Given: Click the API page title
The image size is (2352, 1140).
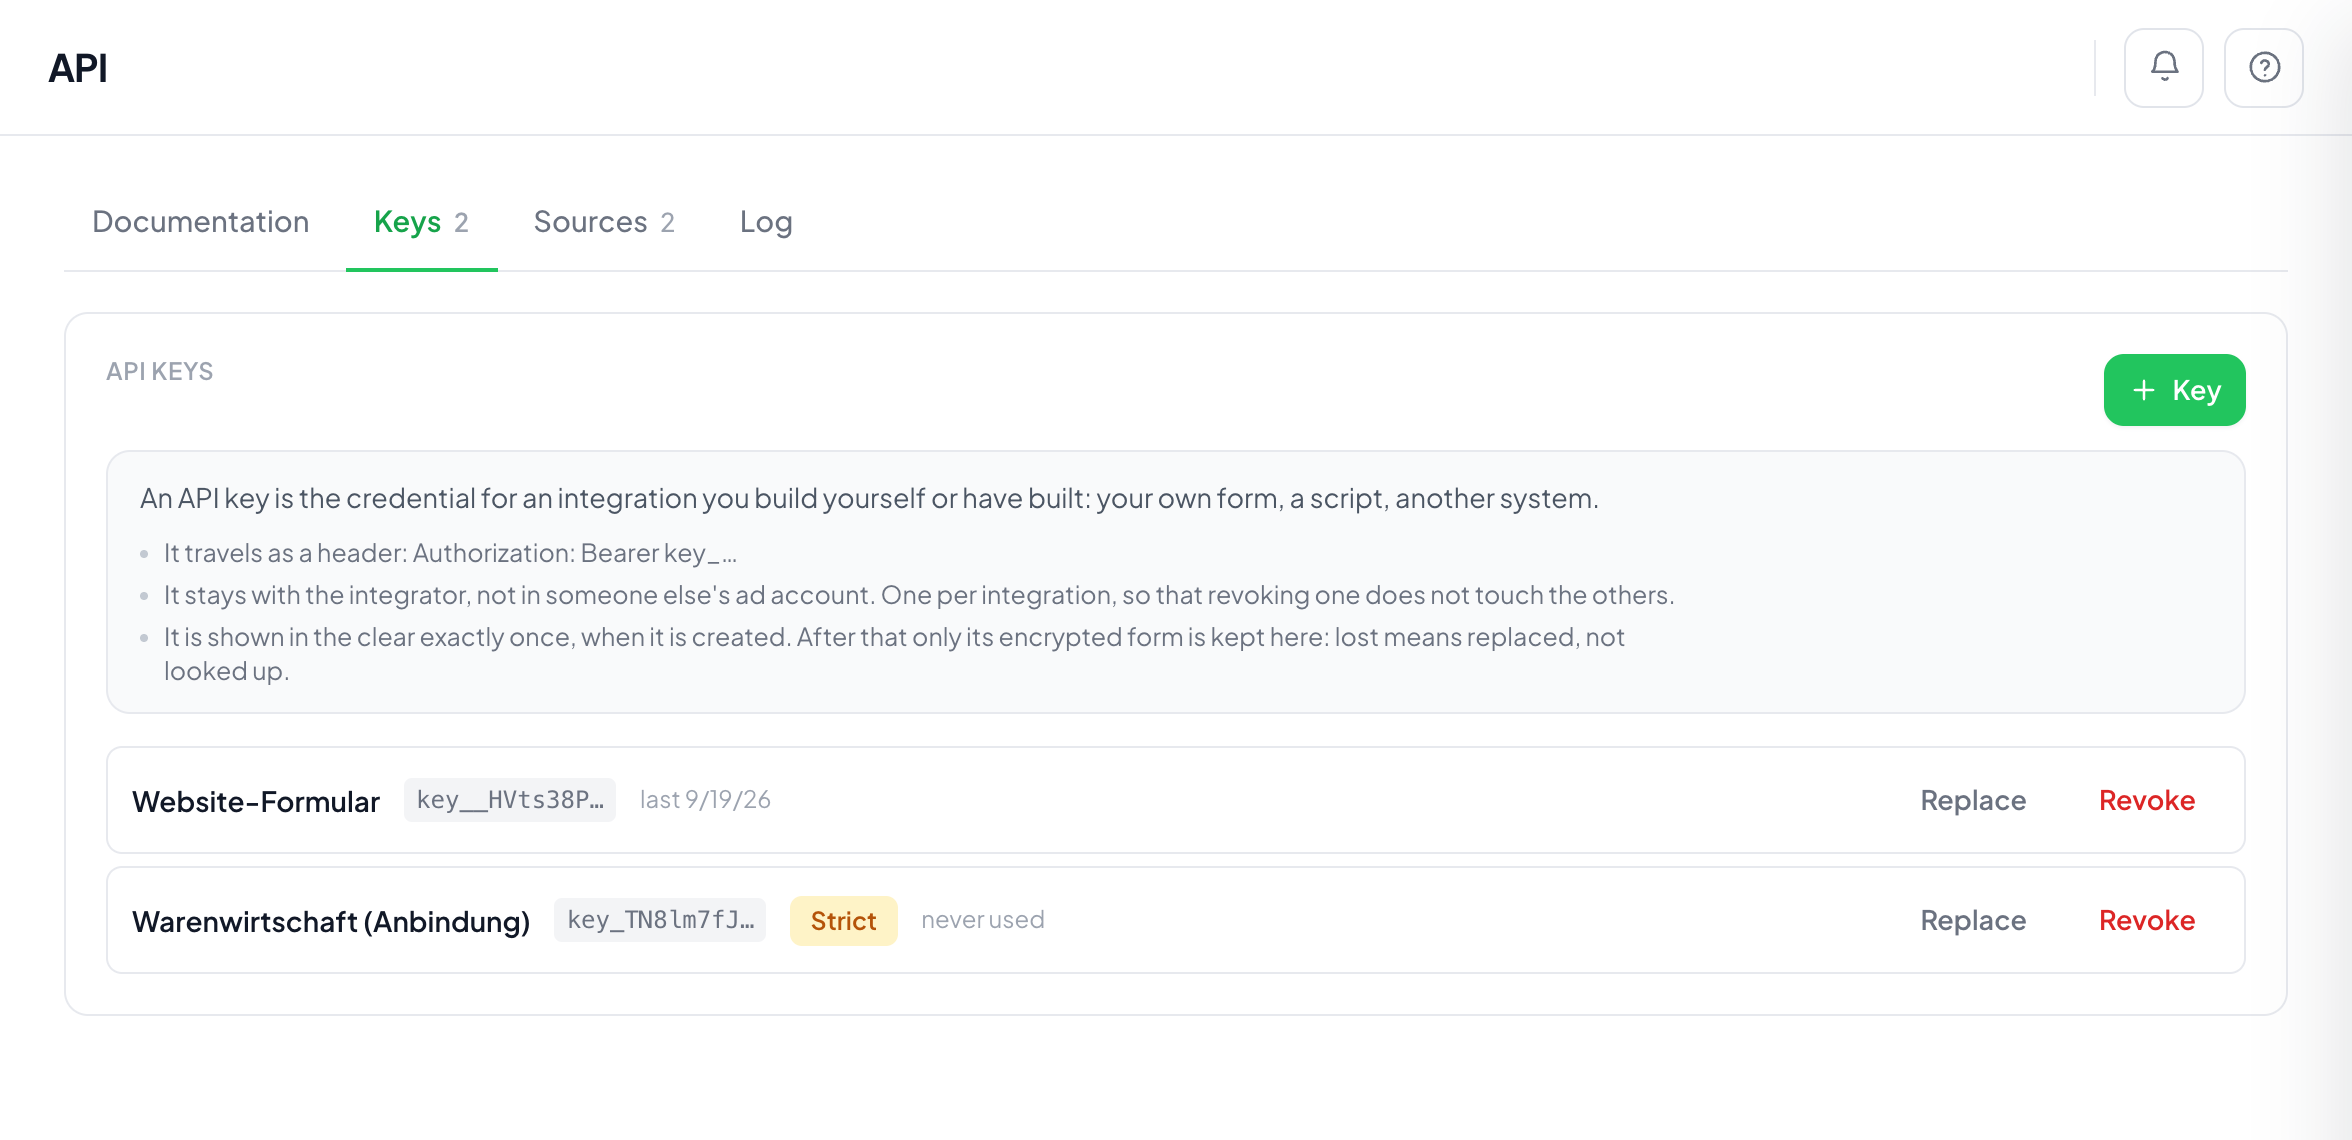Looking at the screenshot, I should (x=78, y=68).
